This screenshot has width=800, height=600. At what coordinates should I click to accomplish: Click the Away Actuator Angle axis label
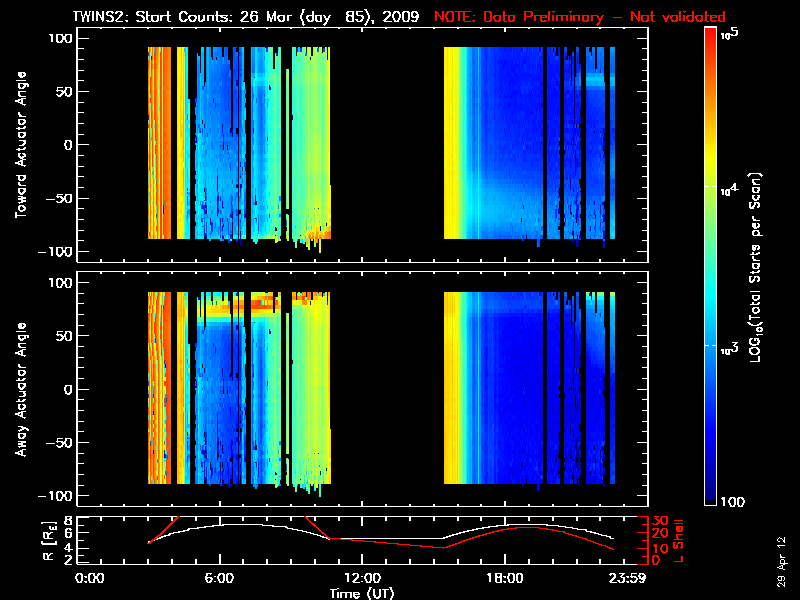coord(20,390)
